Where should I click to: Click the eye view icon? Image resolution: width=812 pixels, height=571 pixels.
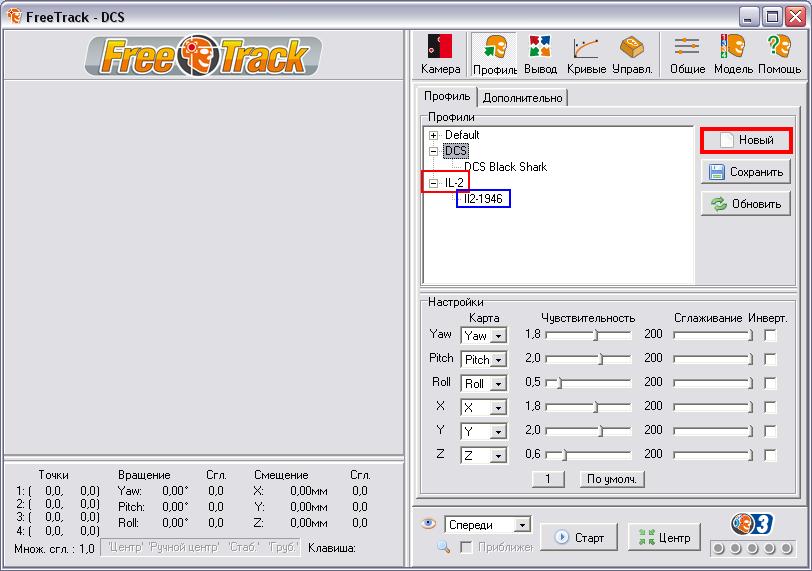(x=428, y=523)
